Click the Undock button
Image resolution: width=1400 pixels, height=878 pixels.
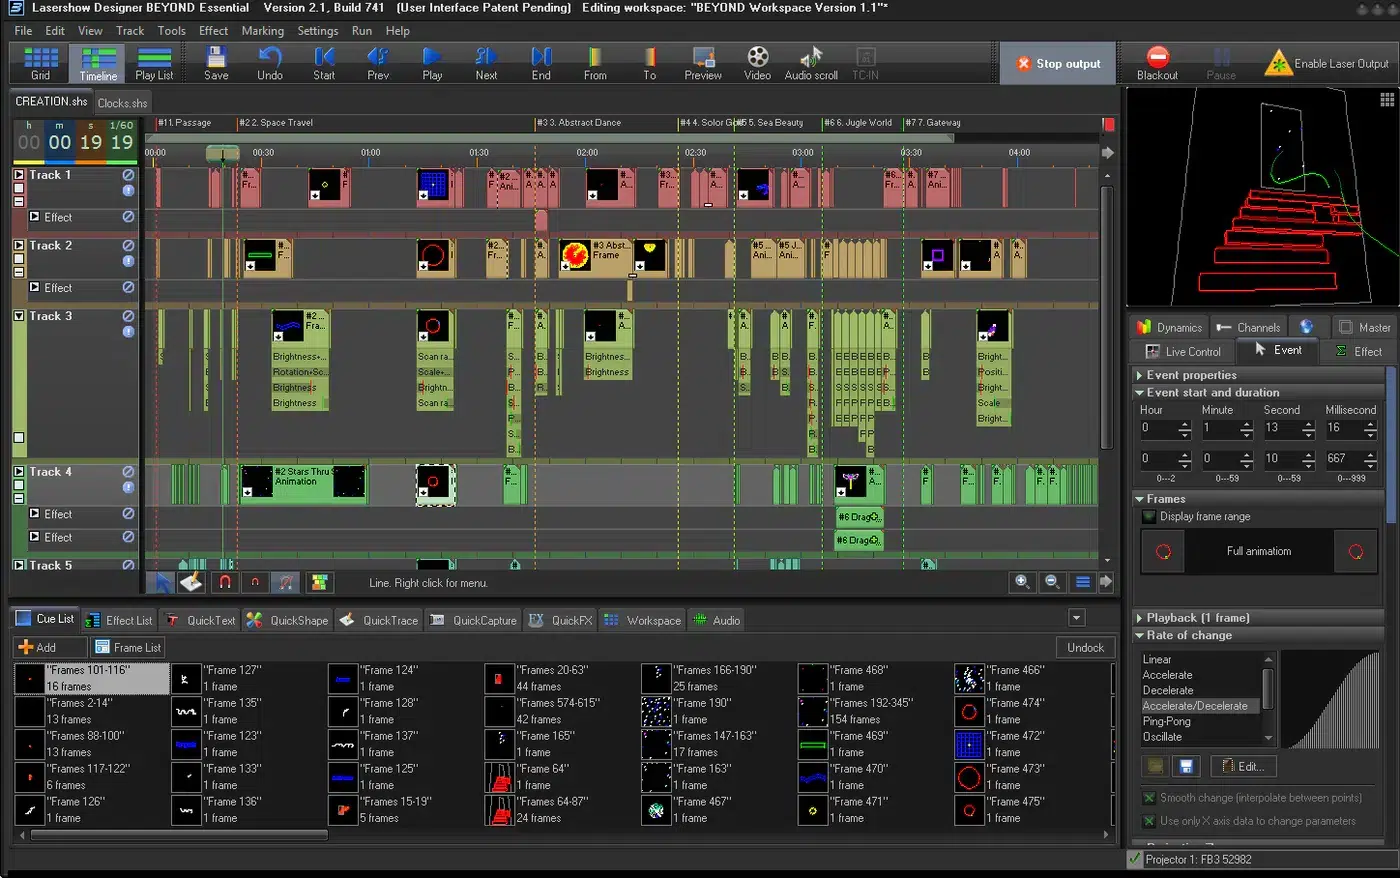click(x=1085, y=648)
